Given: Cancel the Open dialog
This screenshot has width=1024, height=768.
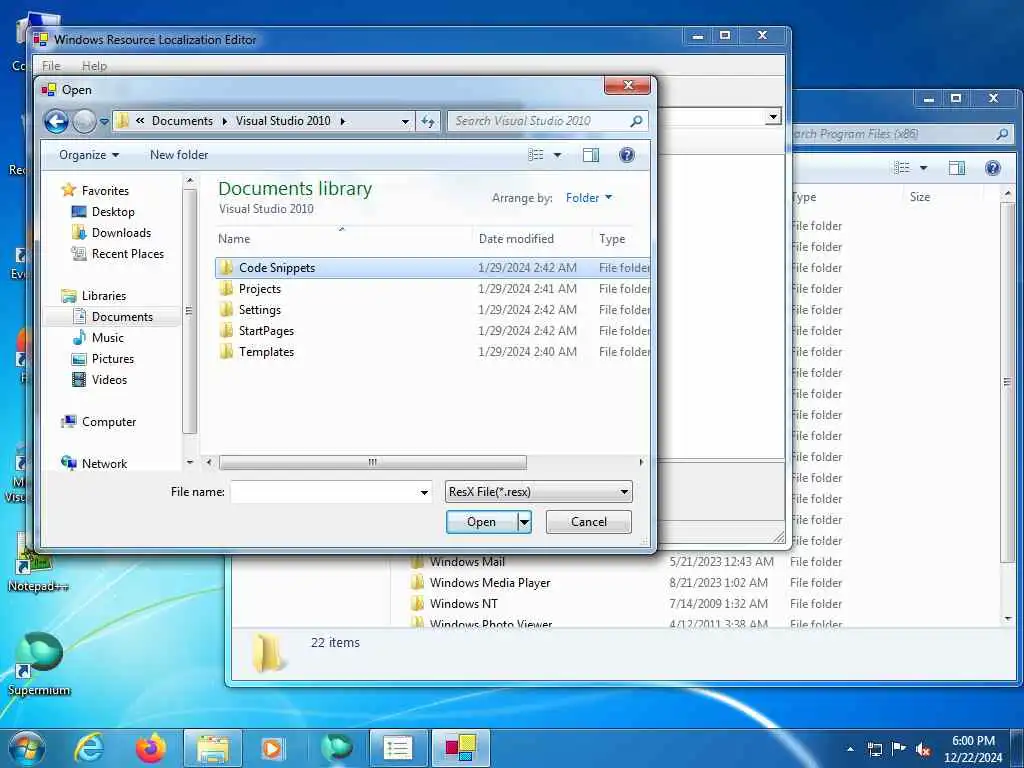Looking at the screenshot, I should coord(588,522).
